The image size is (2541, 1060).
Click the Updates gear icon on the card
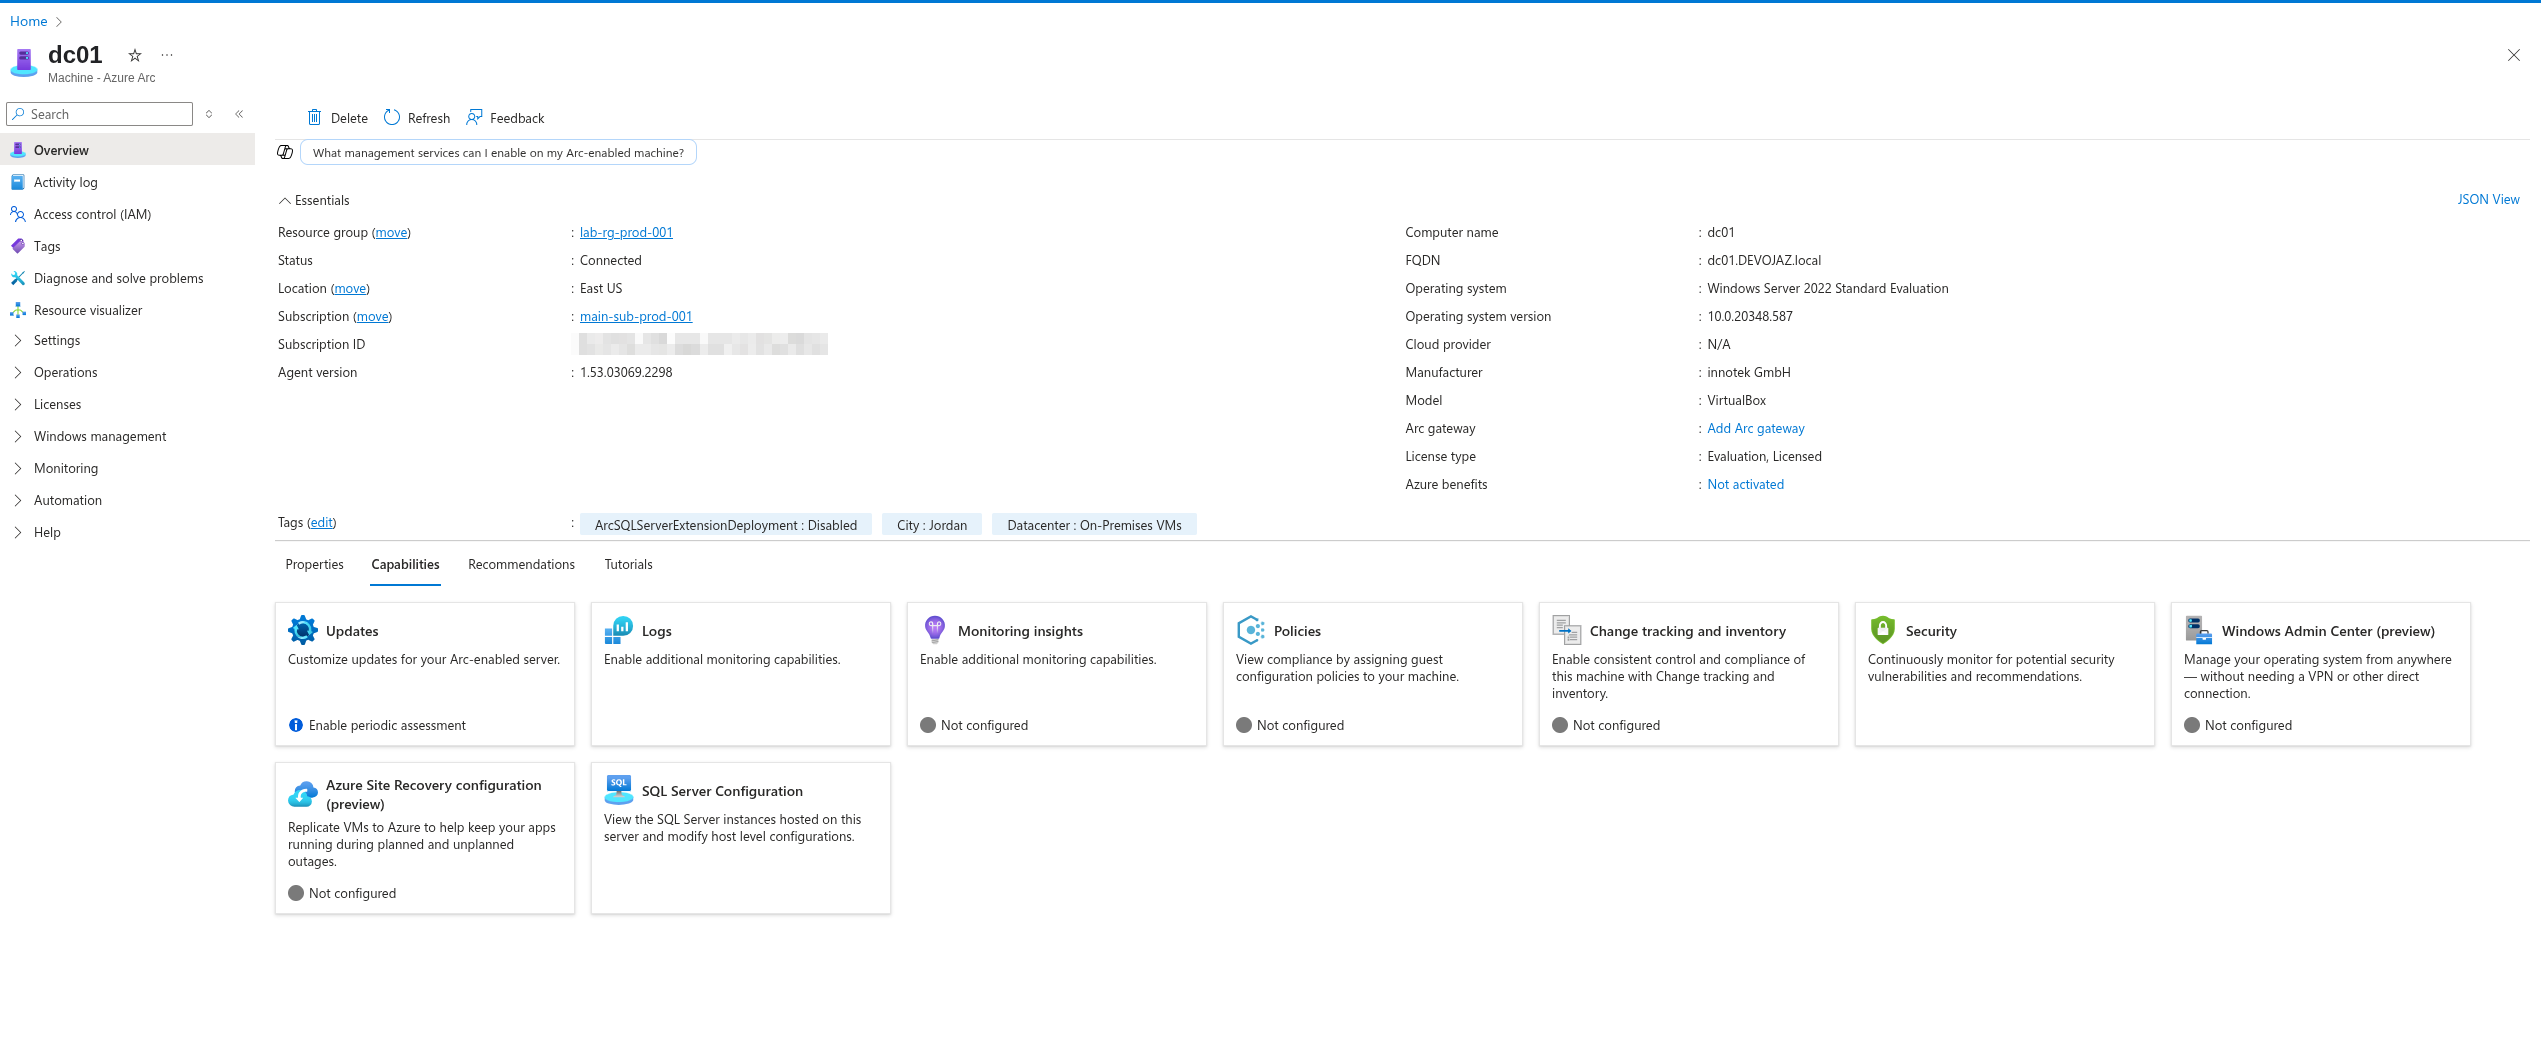(x=303, y=630)
